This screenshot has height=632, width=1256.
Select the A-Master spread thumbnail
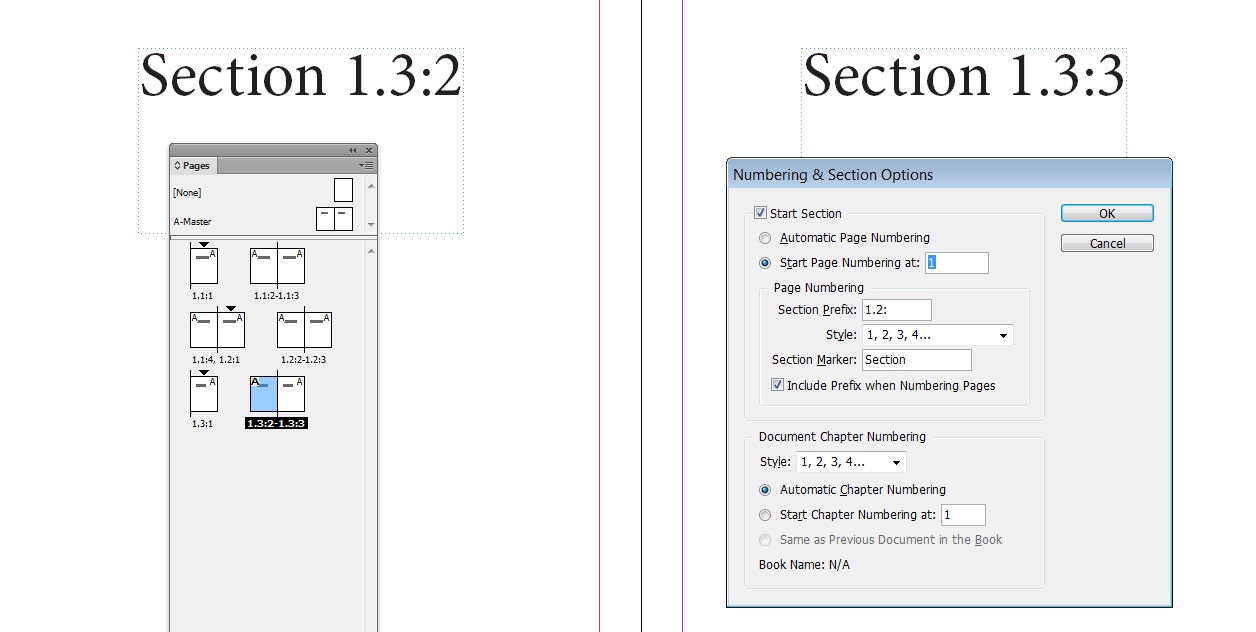pyautogui.click(x=334, y=218)
